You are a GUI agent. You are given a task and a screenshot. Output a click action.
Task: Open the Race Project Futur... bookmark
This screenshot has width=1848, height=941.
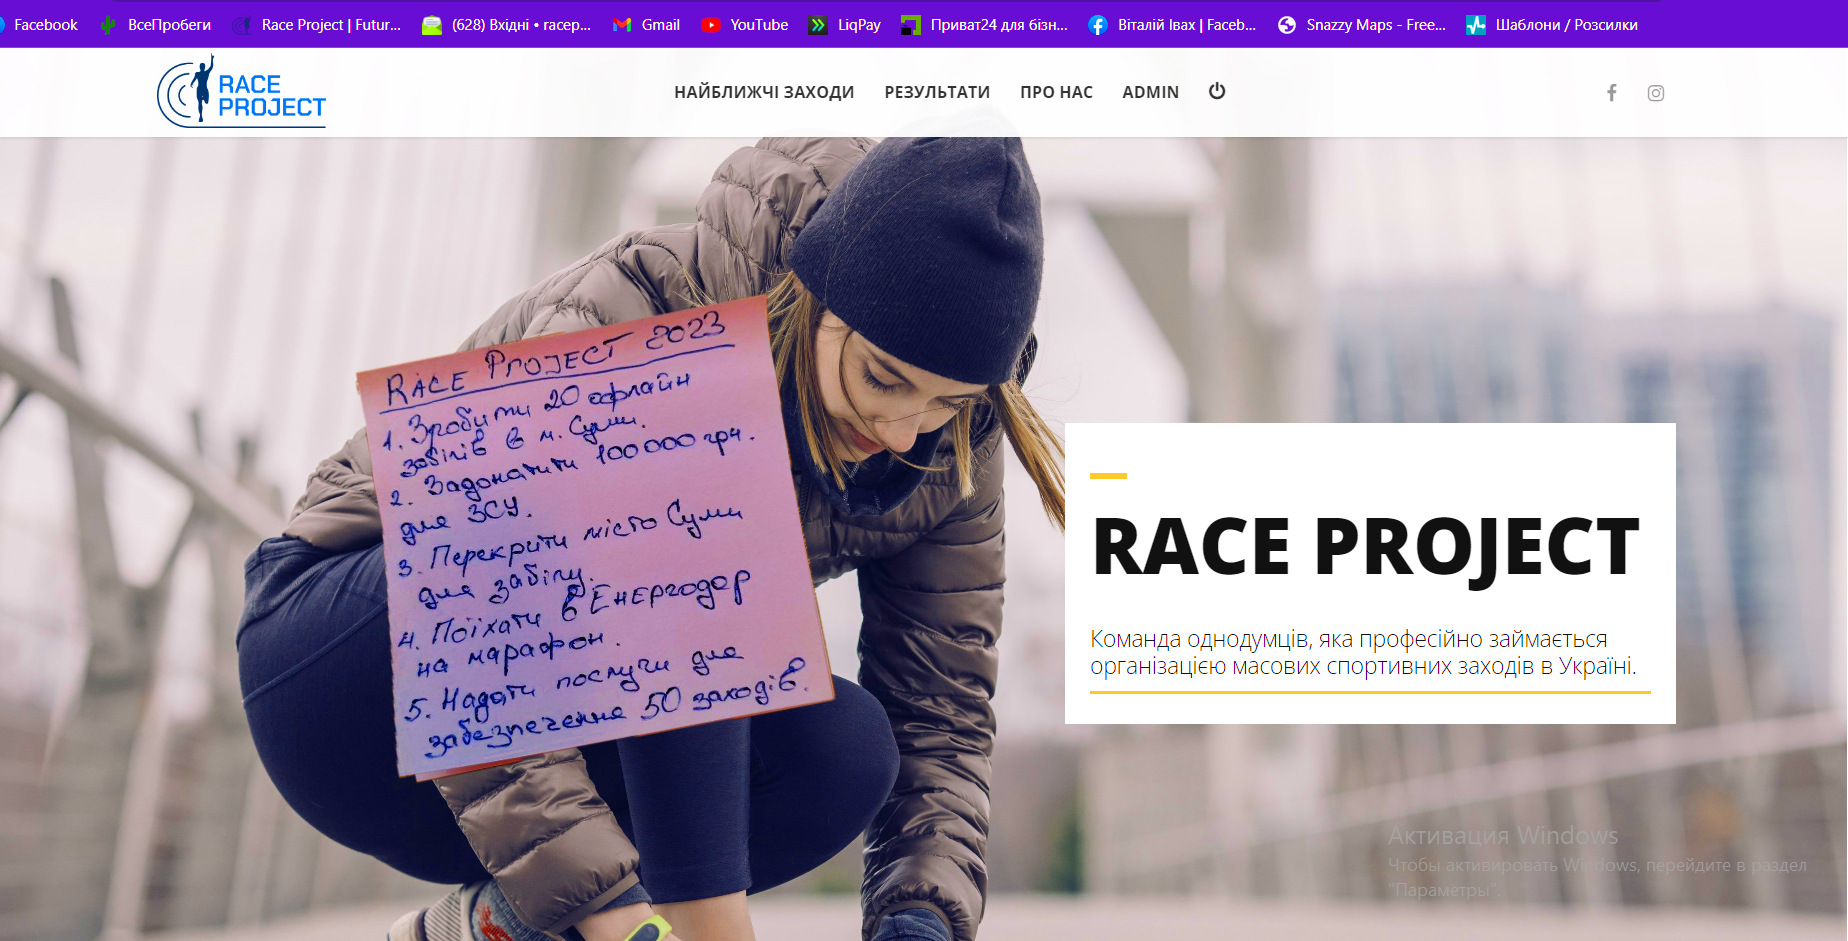point(317,25)
